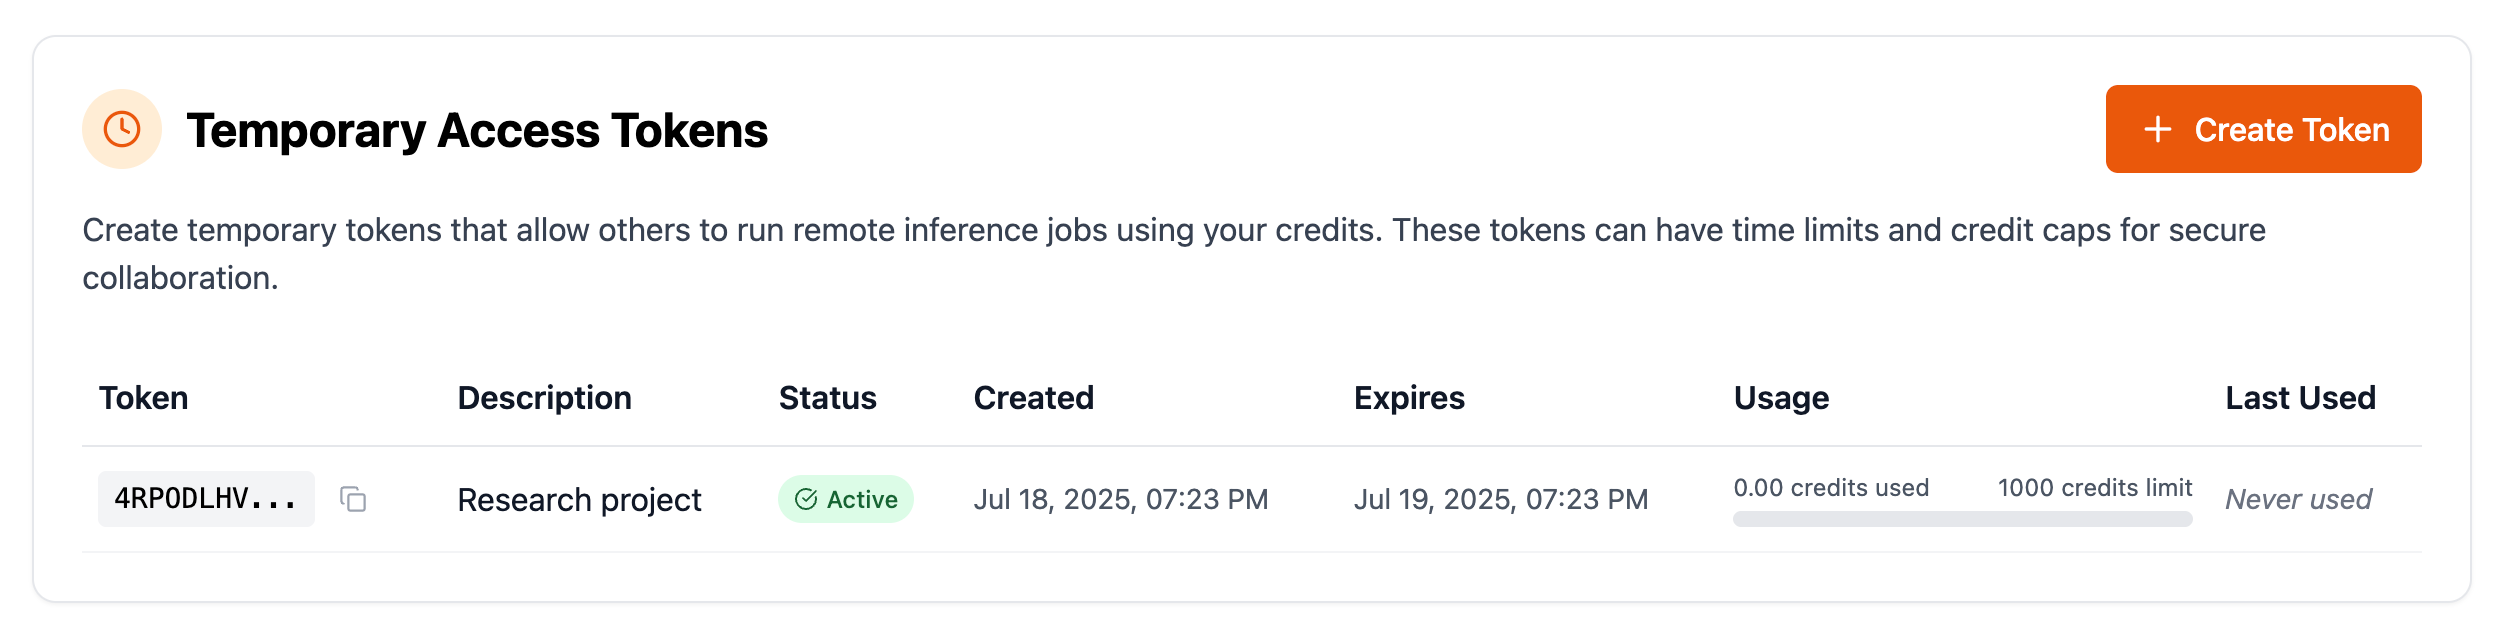
Task: Click the Usage column header
Action: [x=1781, y=398]
